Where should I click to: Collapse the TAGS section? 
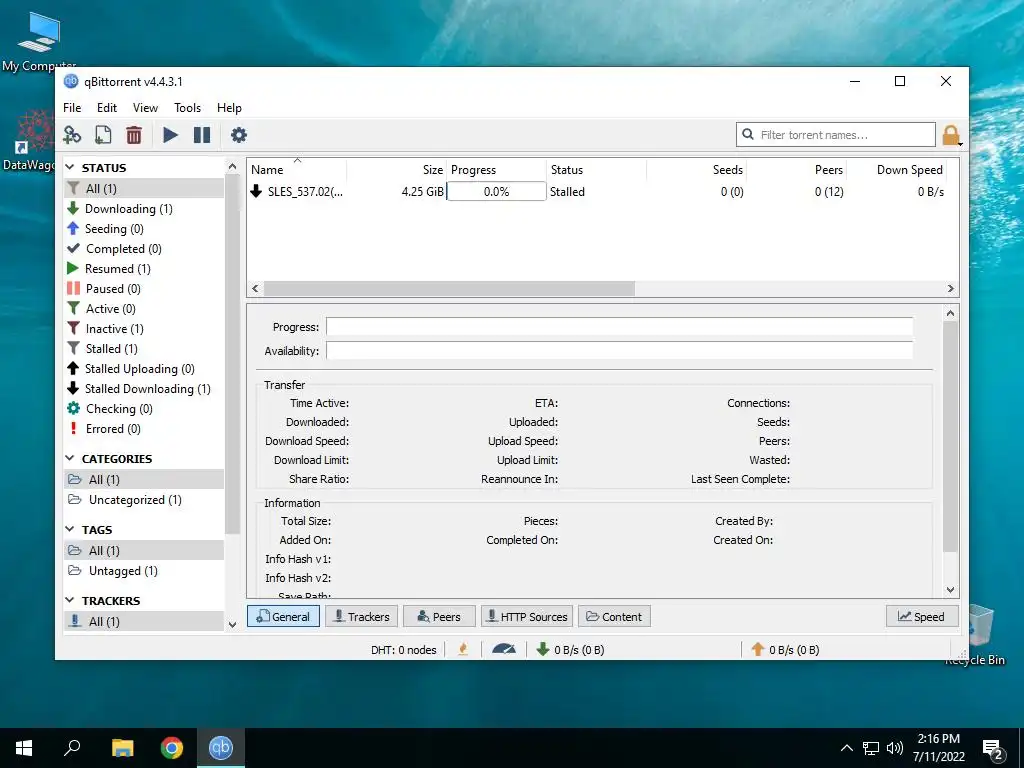click(70, 530)
